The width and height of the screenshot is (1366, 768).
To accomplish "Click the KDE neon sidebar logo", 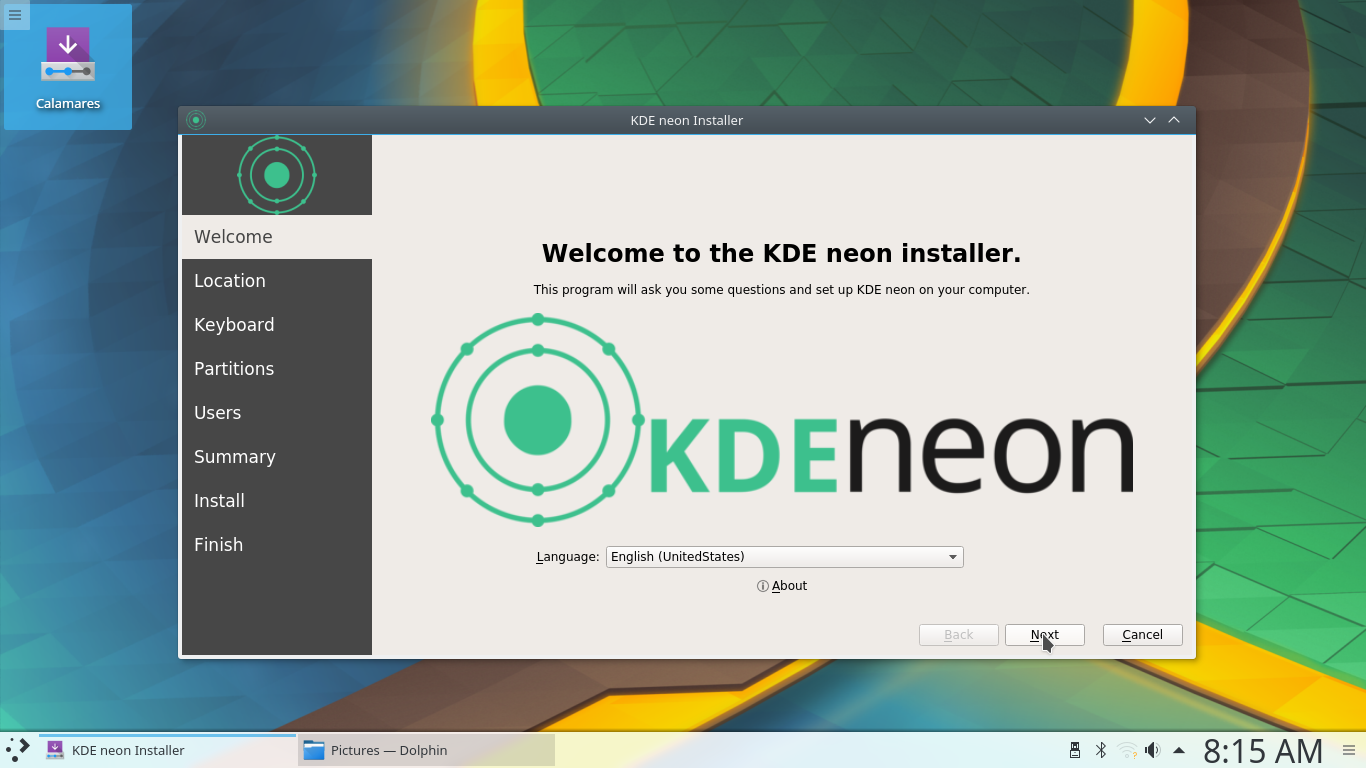I will (x=277, y=175).
